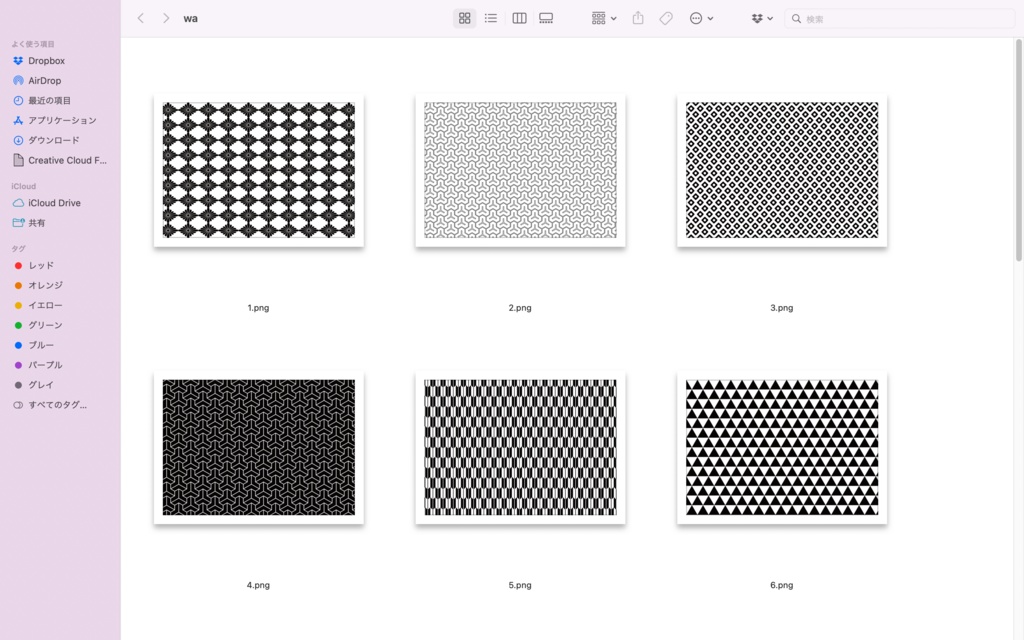Viewport: 1024px width, 640px height.
Task: Click the search field
Action: (x=899, y=18)
